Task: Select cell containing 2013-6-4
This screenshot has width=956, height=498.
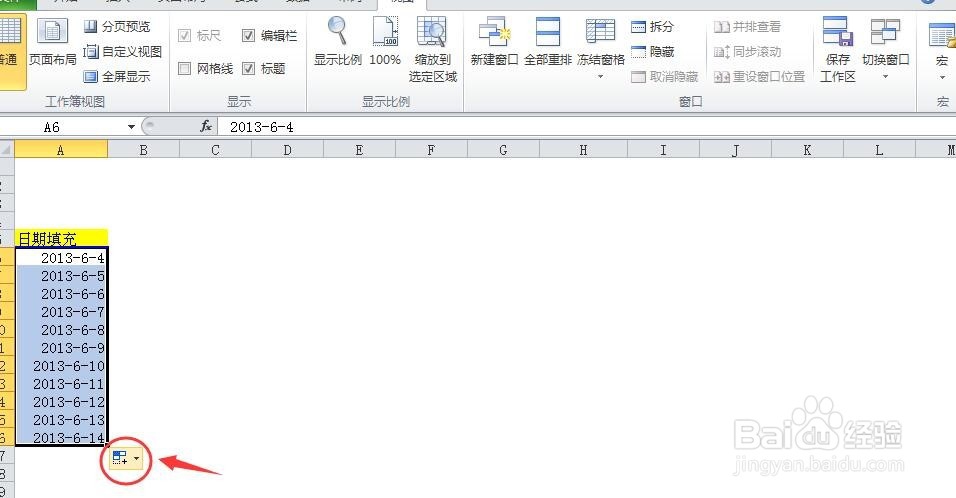Action: coord(61,258)
